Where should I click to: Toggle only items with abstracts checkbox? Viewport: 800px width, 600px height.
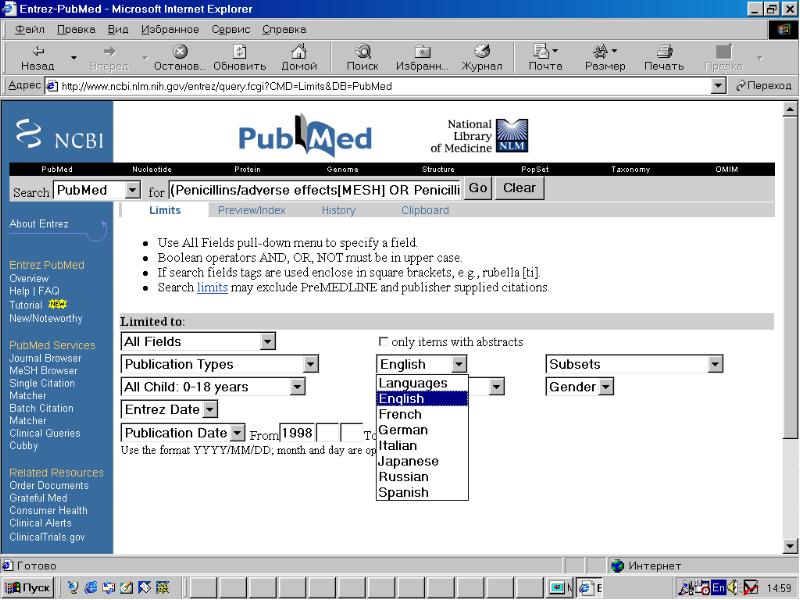click(x=383, y=341)
